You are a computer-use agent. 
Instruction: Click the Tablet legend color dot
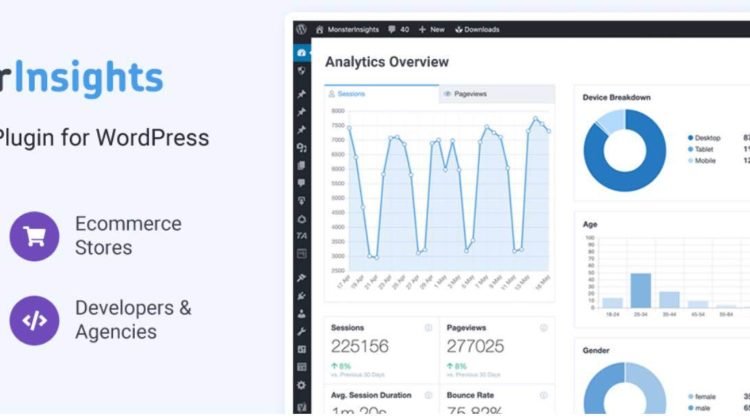pyautogui.click(x=690, y=149)
